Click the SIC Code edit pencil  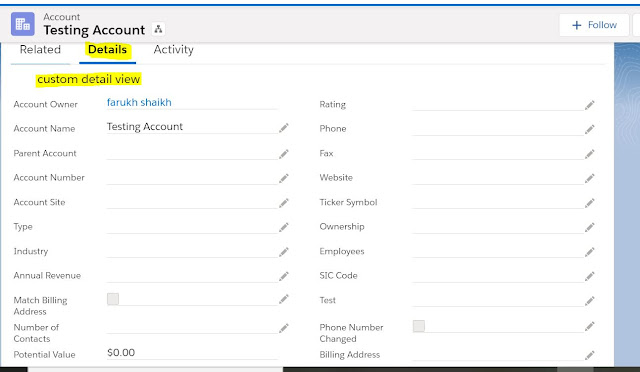[589, 276]
